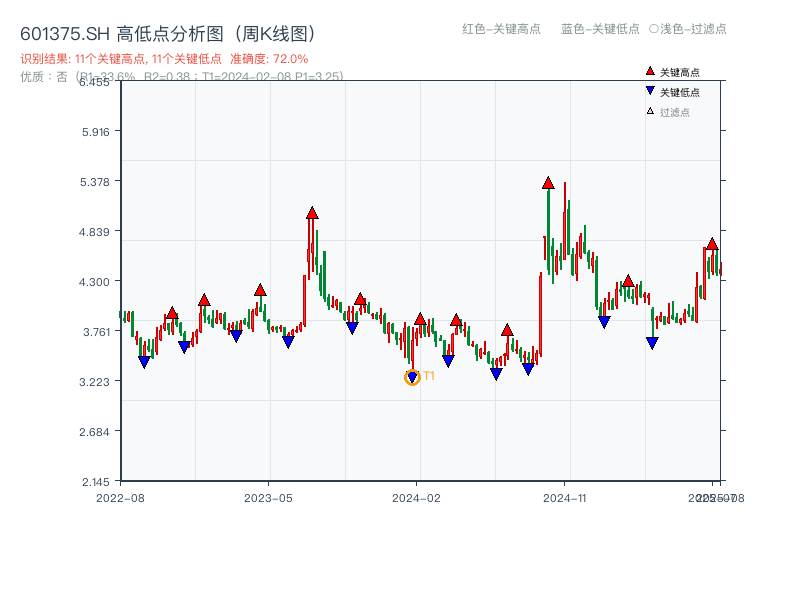800x600 pixels.
Task: Click the 6.455 value on the price axis
Action: tap(96, 84)
